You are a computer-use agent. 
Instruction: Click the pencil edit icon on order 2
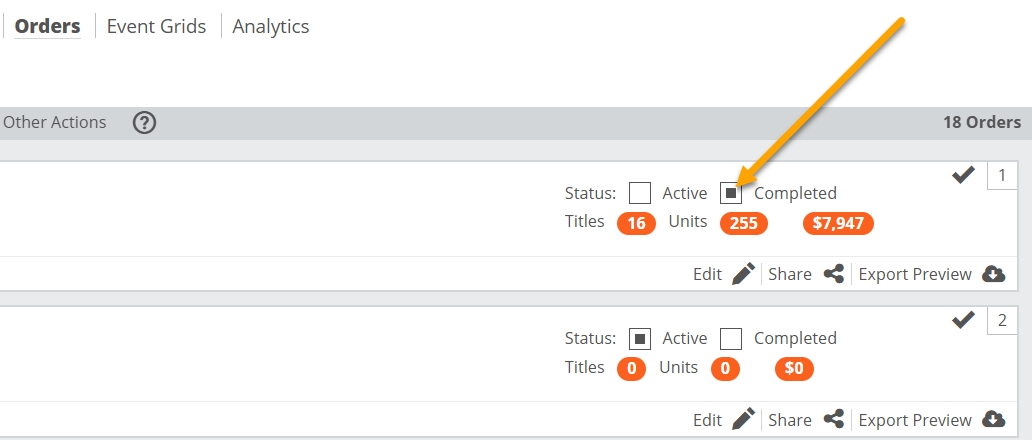click(742, 420)
